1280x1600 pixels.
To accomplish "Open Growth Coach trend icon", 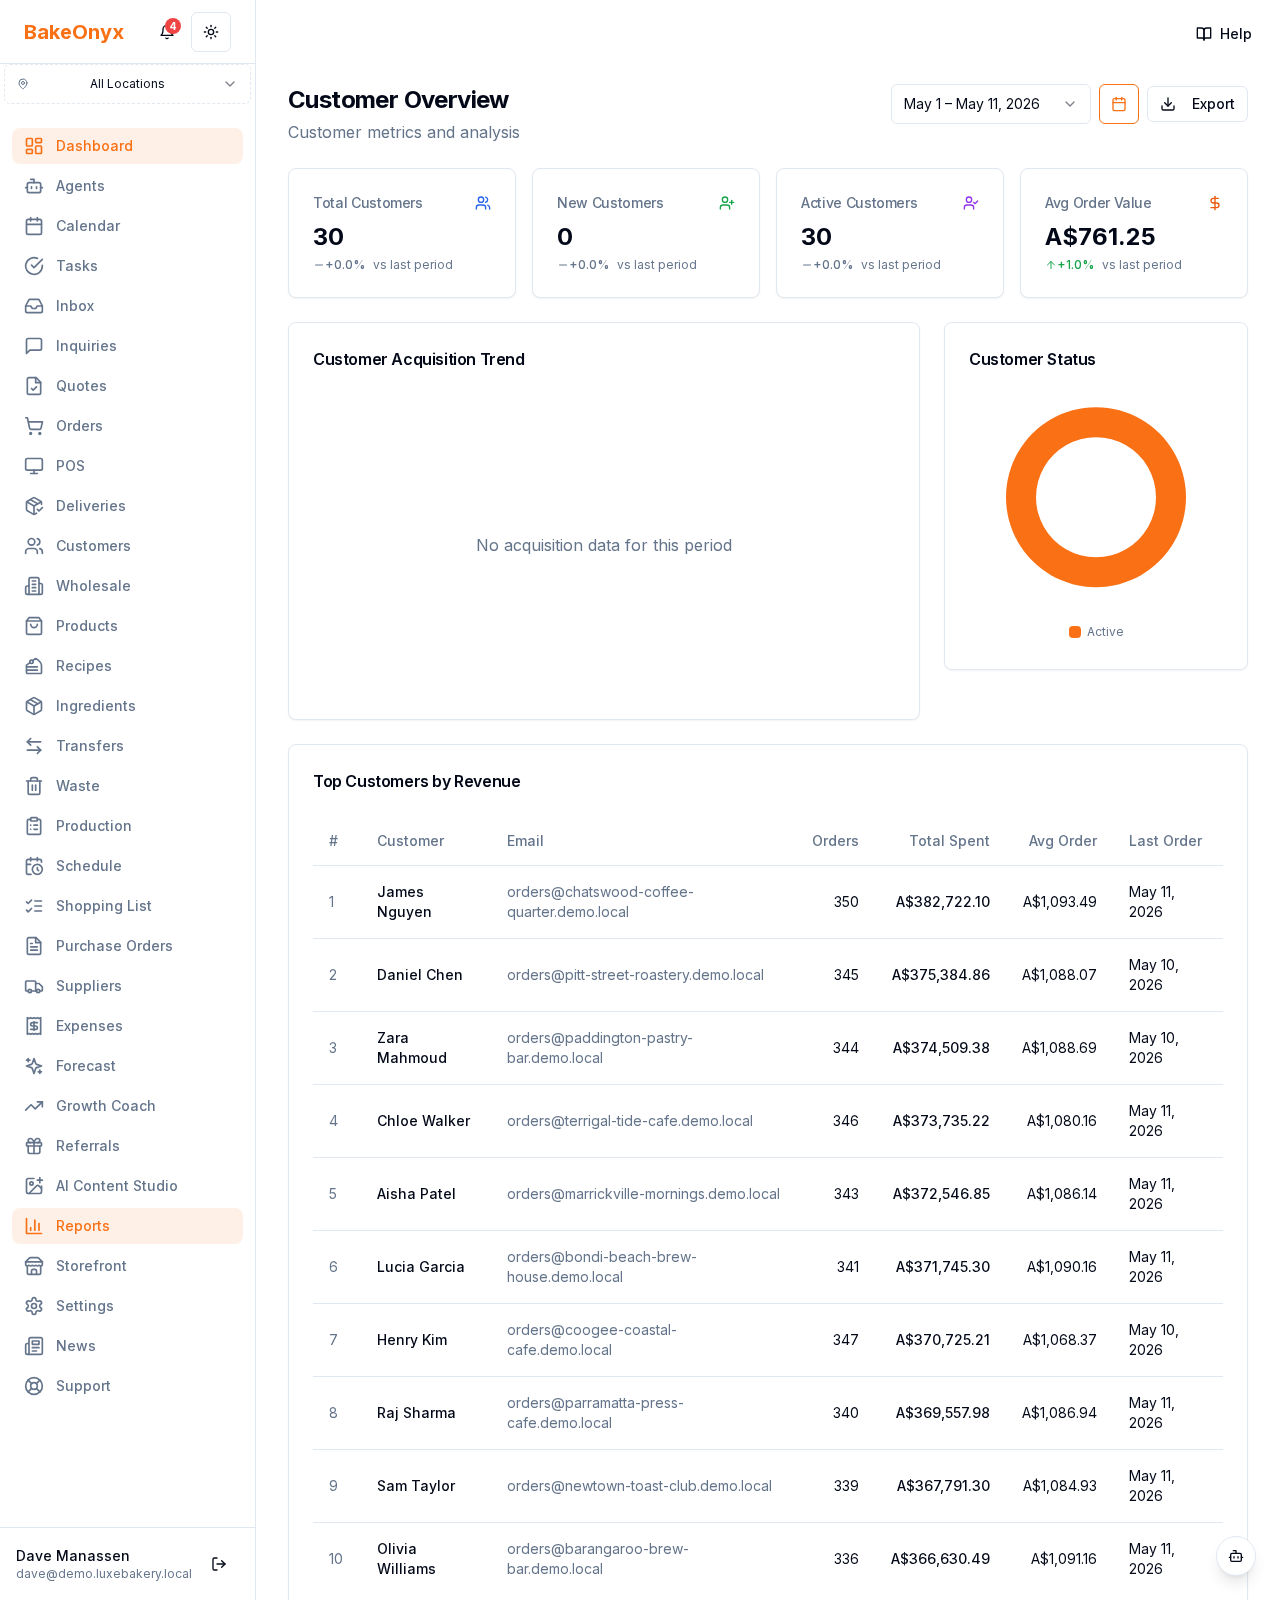I will (x=34, y=1106).
